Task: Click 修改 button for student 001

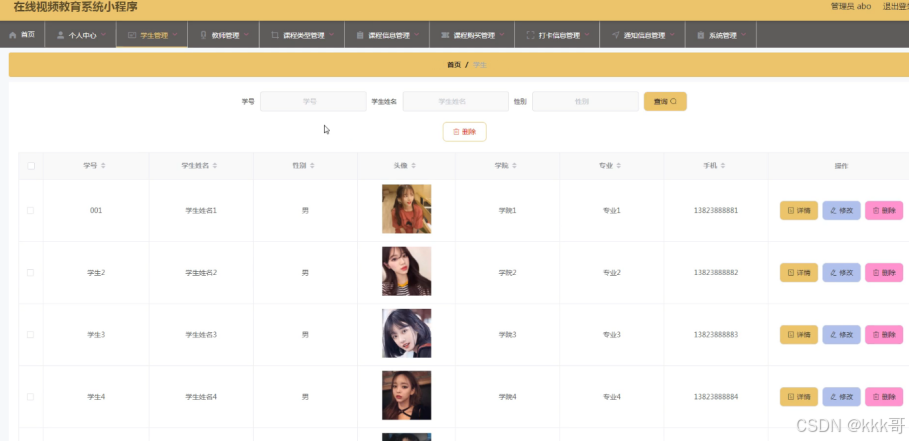Action: click(x=841, y=210)
